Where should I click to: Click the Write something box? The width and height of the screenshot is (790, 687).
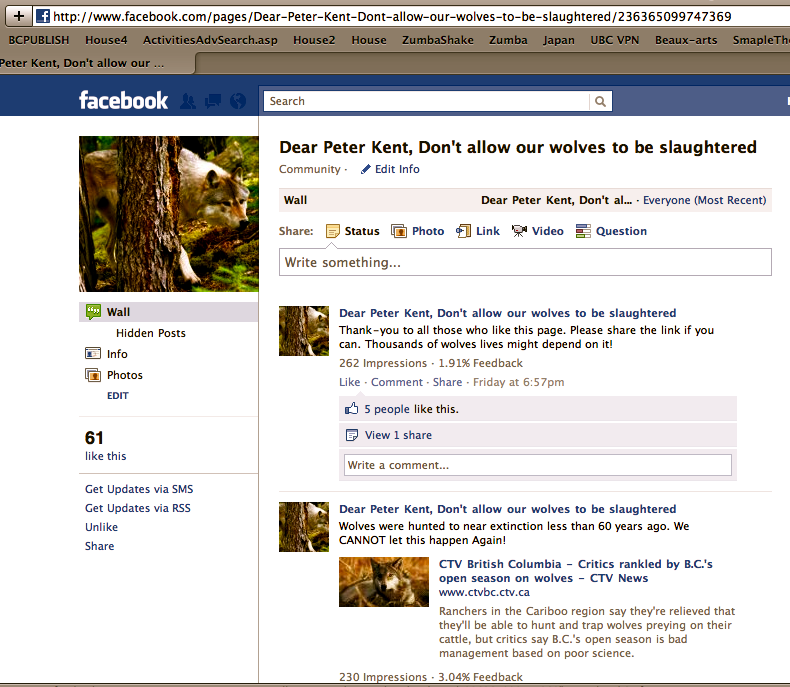coord(525,262)
